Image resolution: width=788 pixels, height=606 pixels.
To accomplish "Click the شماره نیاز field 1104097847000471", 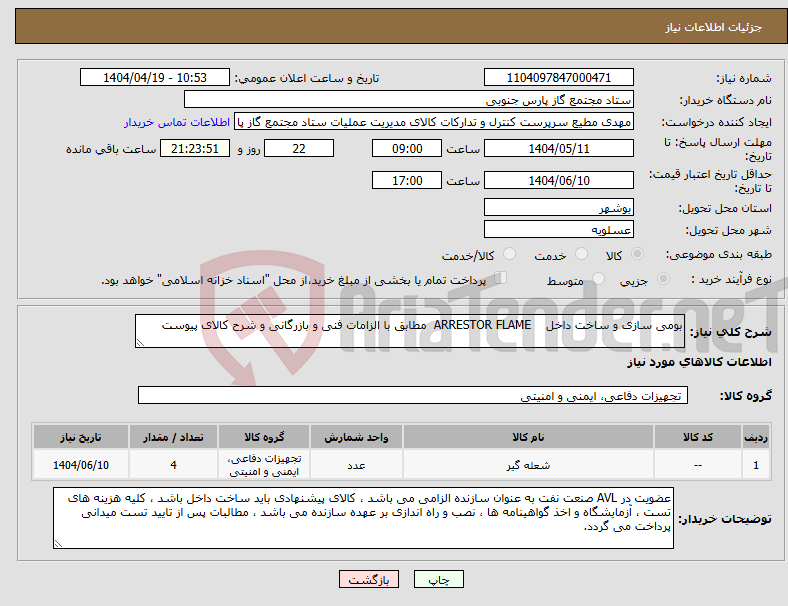I will coord(558,77).
